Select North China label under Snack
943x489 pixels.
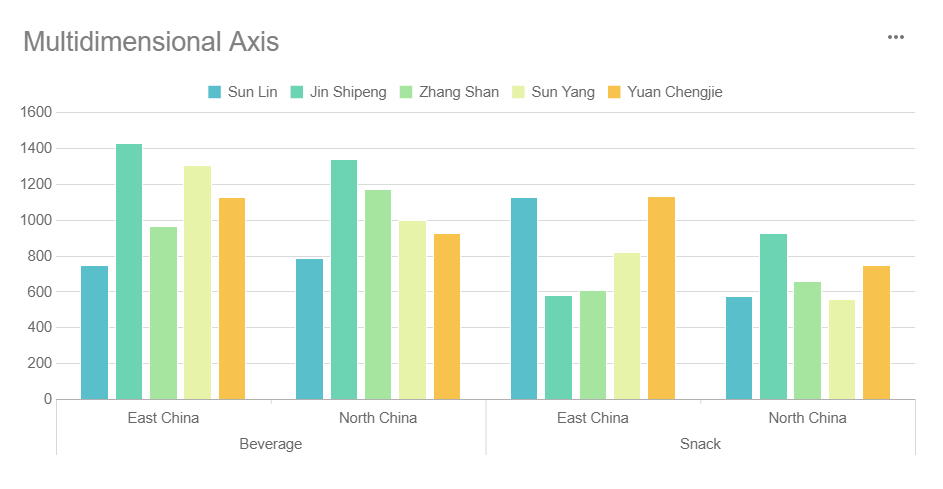[x=807, y=417]
